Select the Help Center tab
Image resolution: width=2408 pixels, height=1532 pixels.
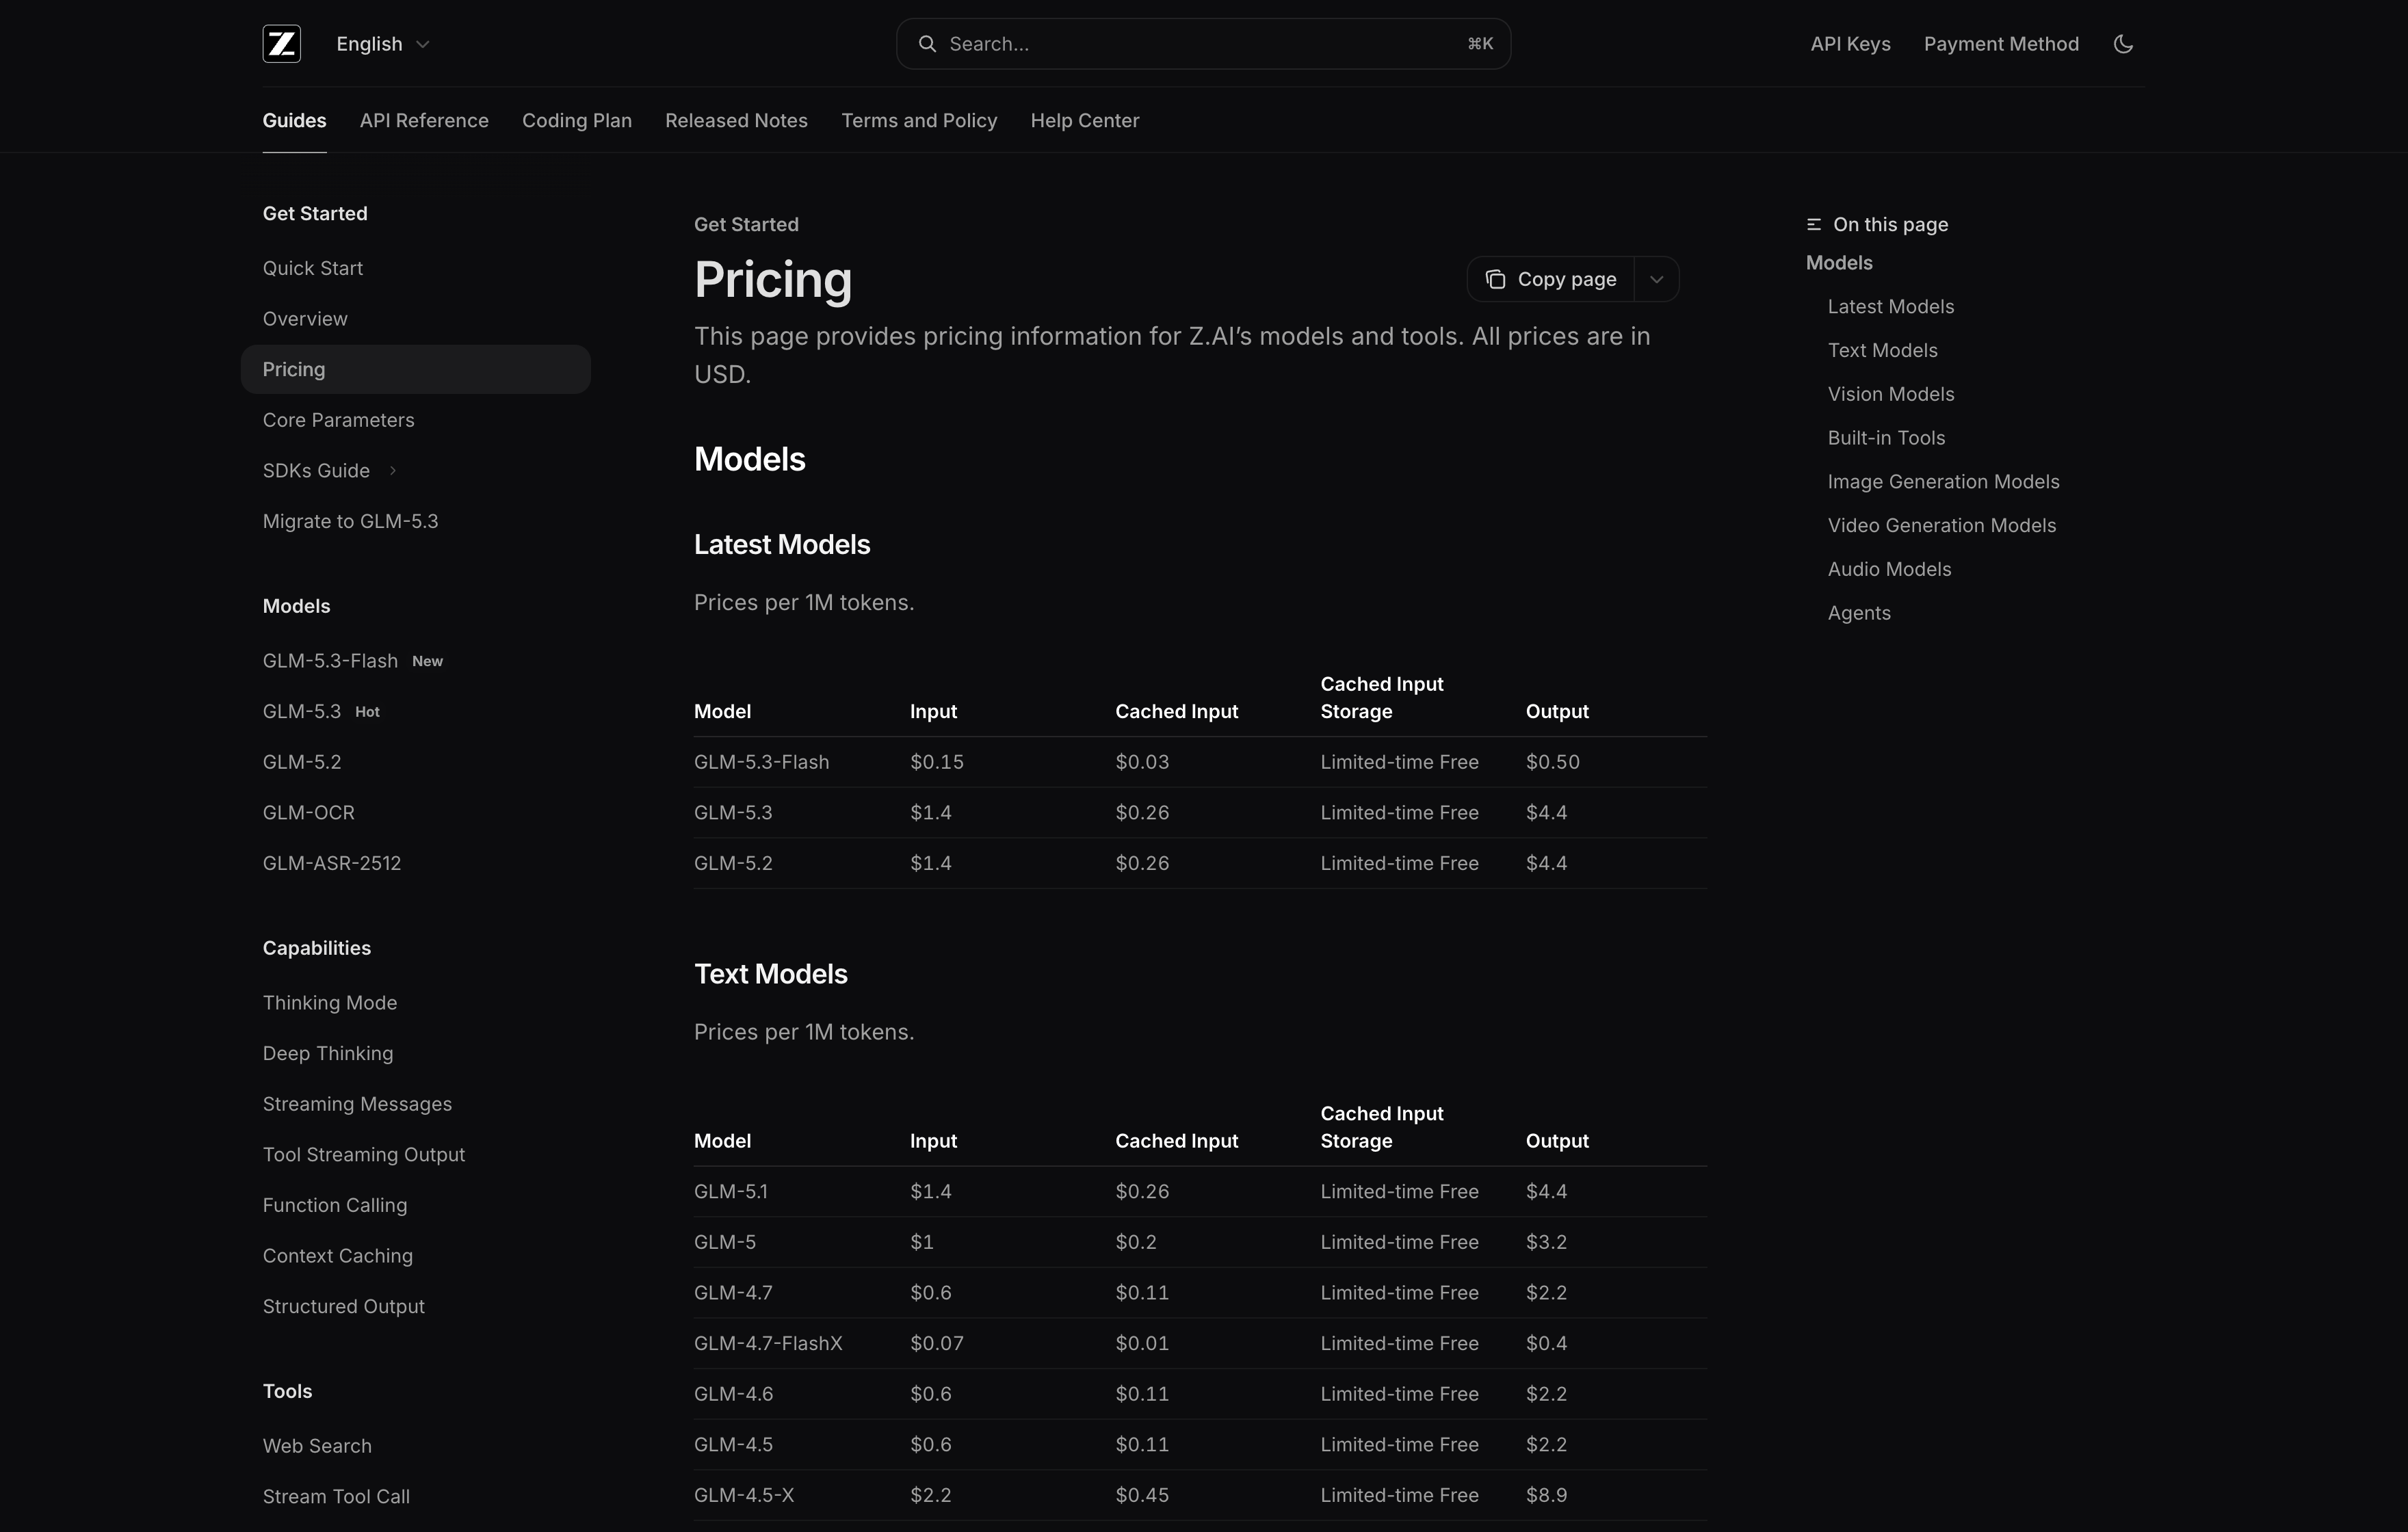[1085, 121]
